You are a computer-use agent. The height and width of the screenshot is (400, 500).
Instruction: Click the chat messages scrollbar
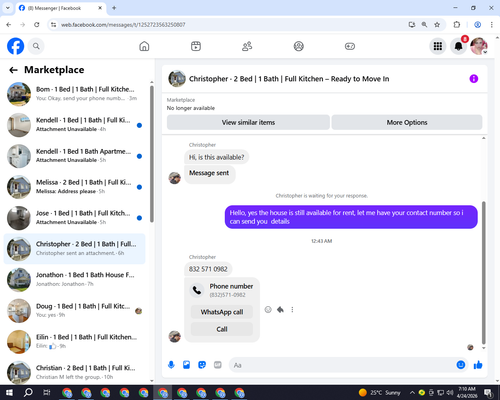point(484,272)
